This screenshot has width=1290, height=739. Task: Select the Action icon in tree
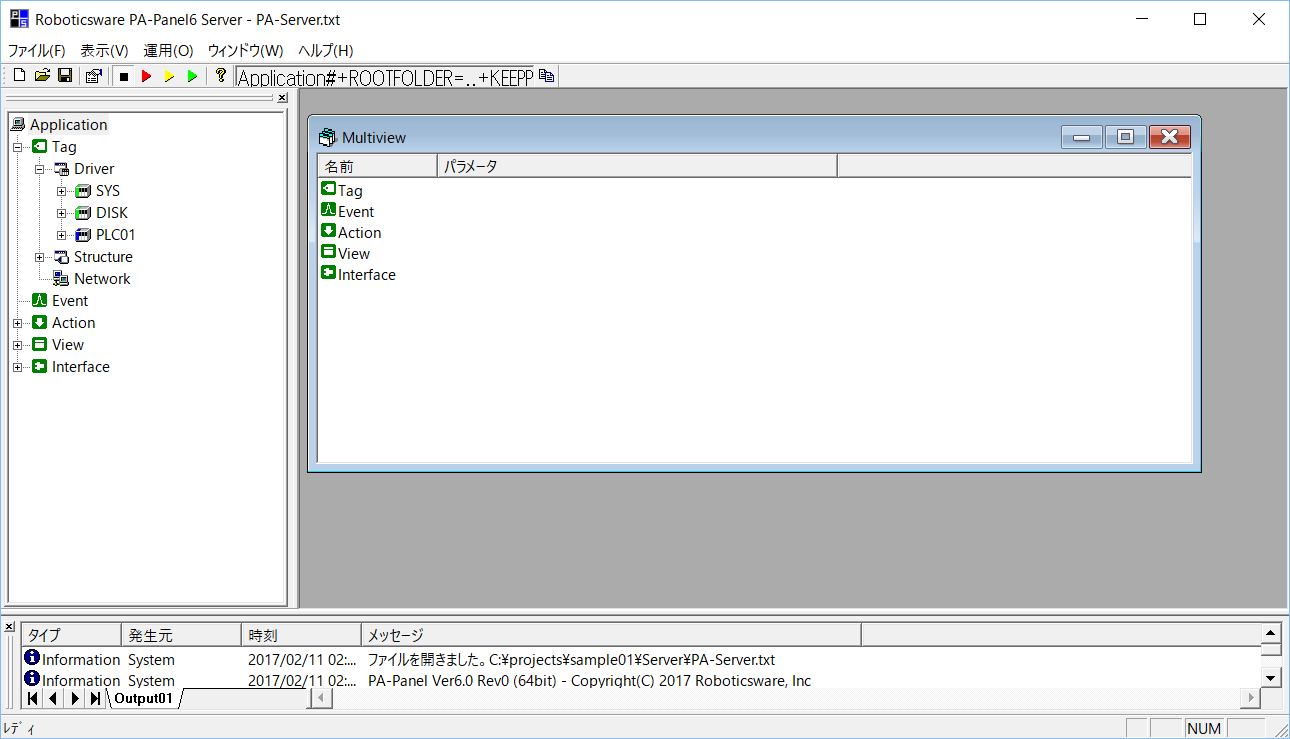[x=40, y=323]
